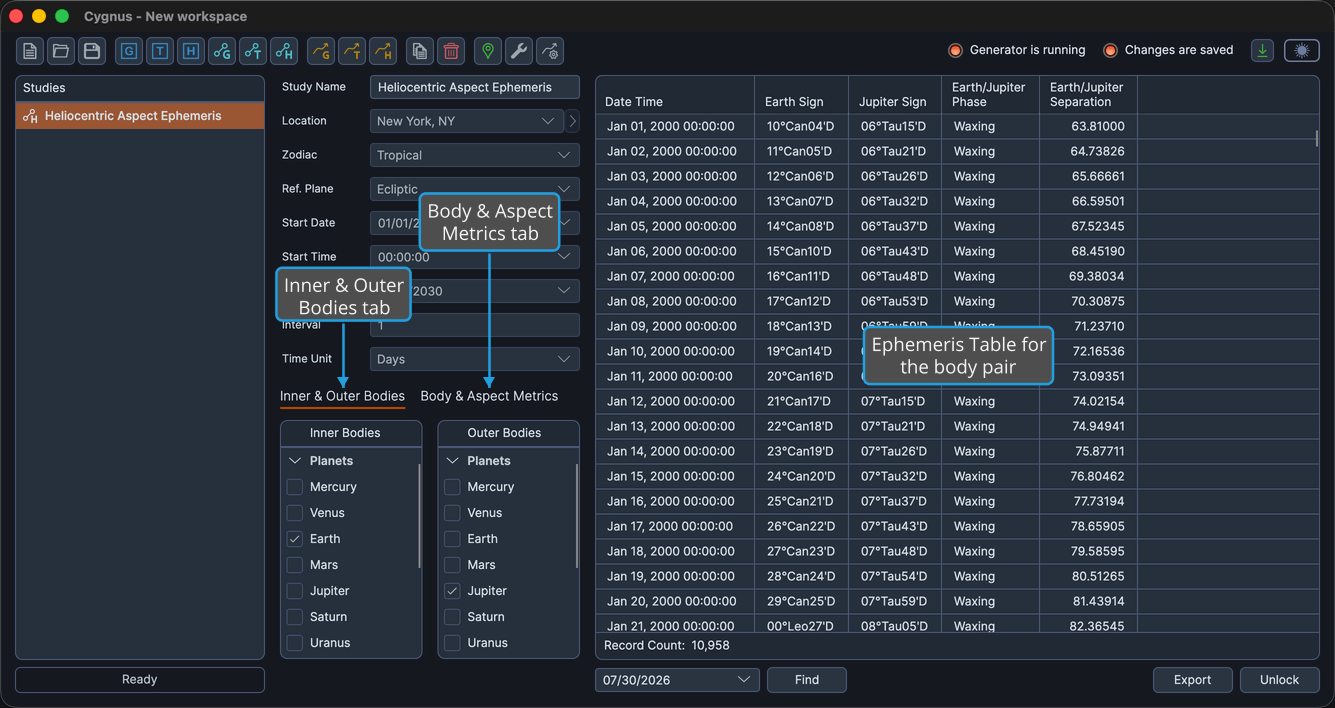Check the Mercury box under Inner Bodies
1335x708 pixels.
click(295, 487)
